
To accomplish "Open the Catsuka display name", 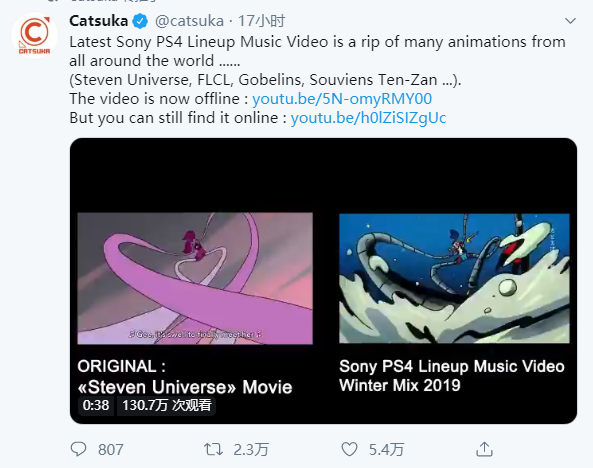I will point(99,21).
